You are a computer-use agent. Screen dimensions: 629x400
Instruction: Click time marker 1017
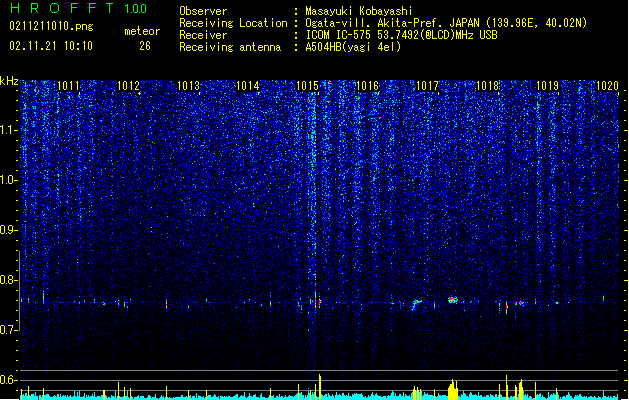coord(428,86)
